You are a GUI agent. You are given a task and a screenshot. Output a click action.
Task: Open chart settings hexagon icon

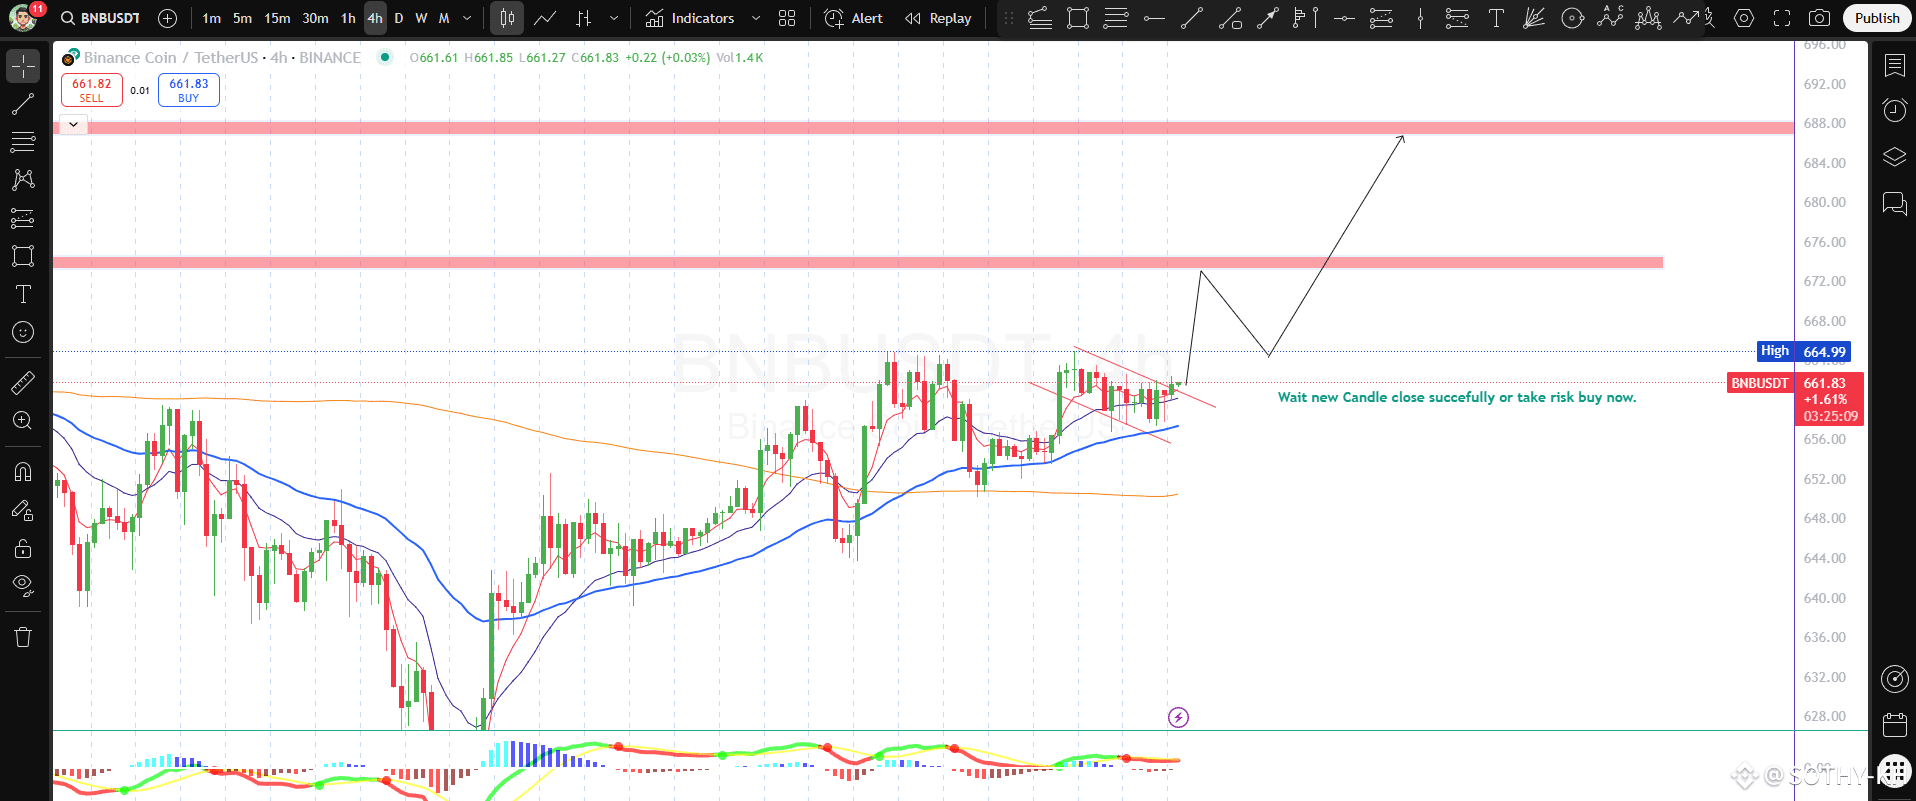pyautogui.click(x=1744, y=18)
